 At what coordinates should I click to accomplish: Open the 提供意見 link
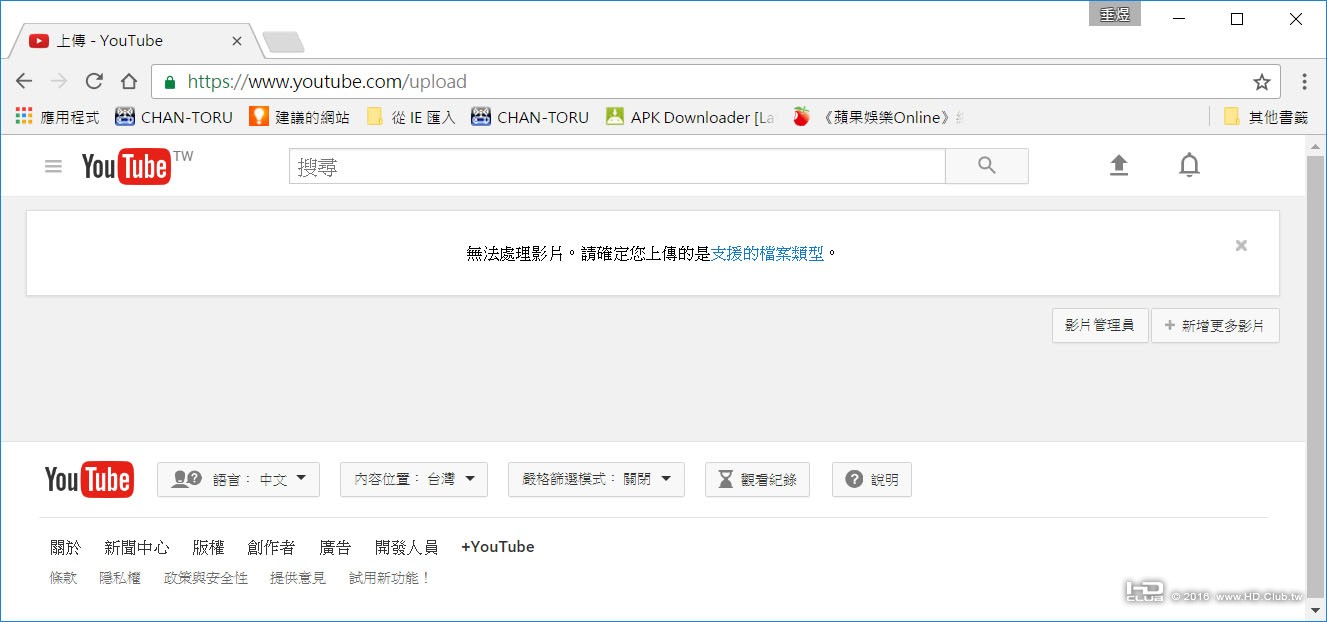(298, 578)
